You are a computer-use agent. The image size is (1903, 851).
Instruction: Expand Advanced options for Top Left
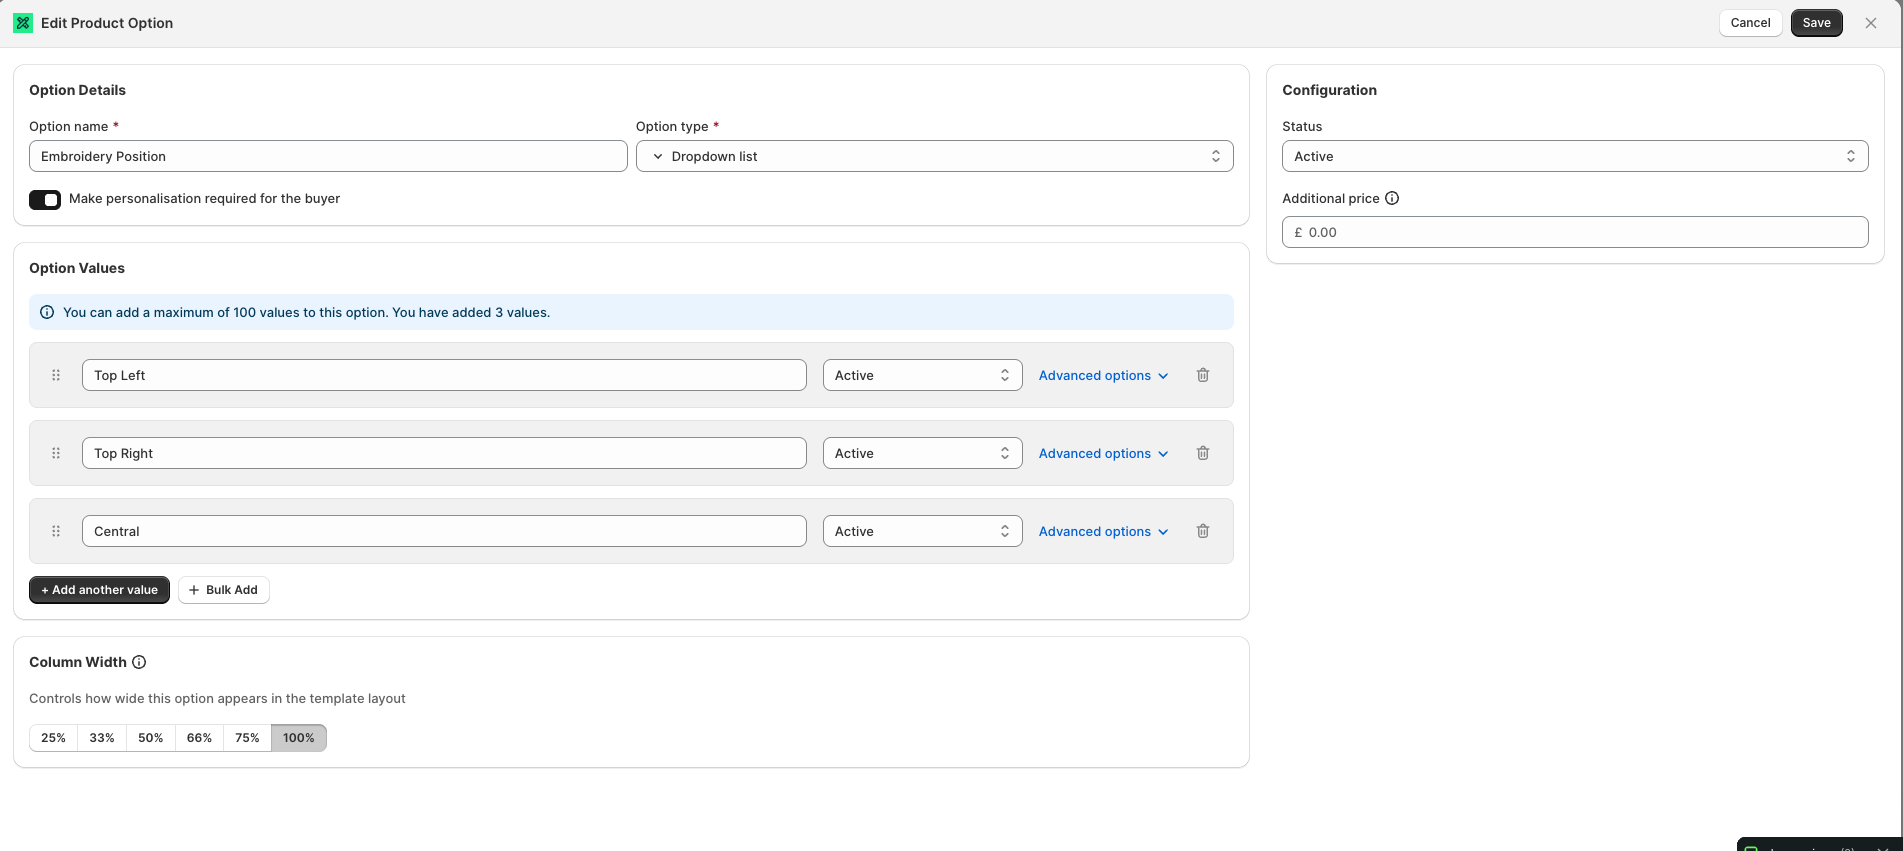(1103, 375)
